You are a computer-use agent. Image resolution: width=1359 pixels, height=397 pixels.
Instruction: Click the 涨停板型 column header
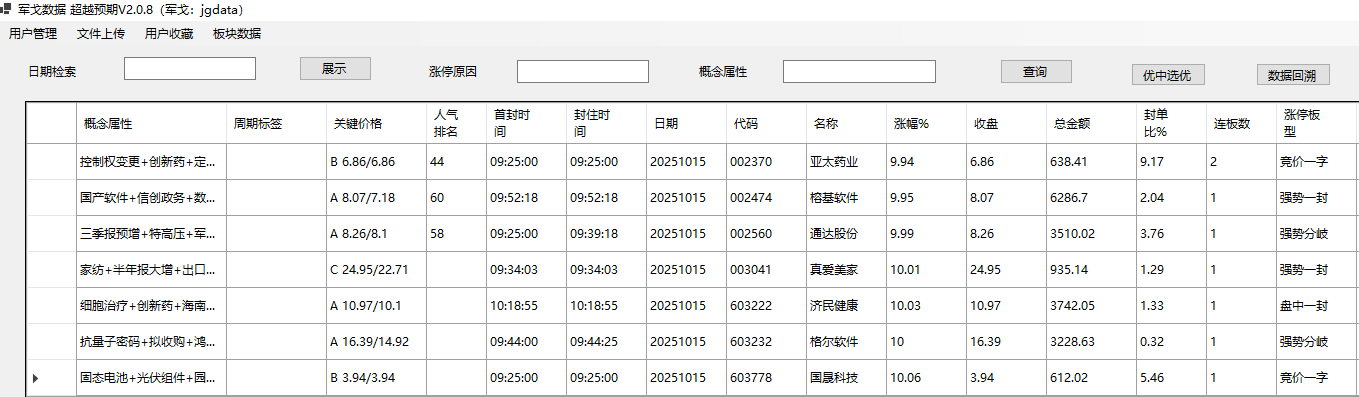pos(1317,124)
